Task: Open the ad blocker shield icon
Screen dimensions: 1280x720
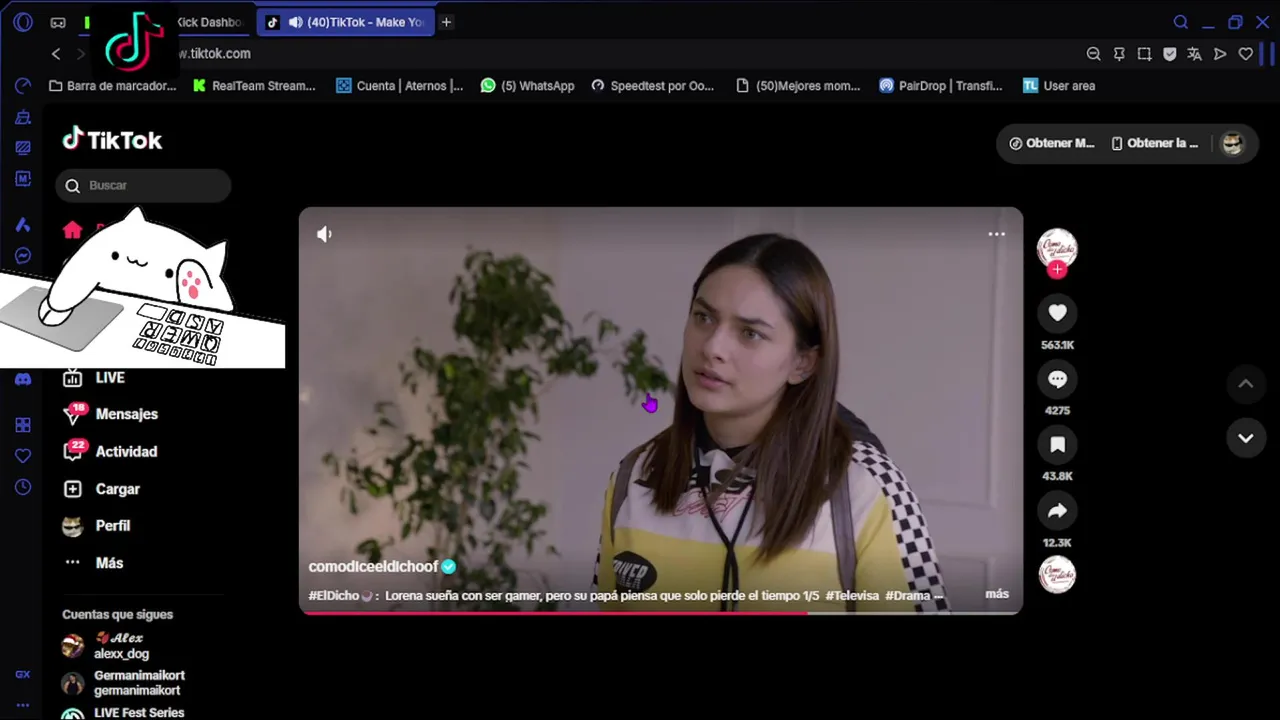Action: (x=1169, y=54)
